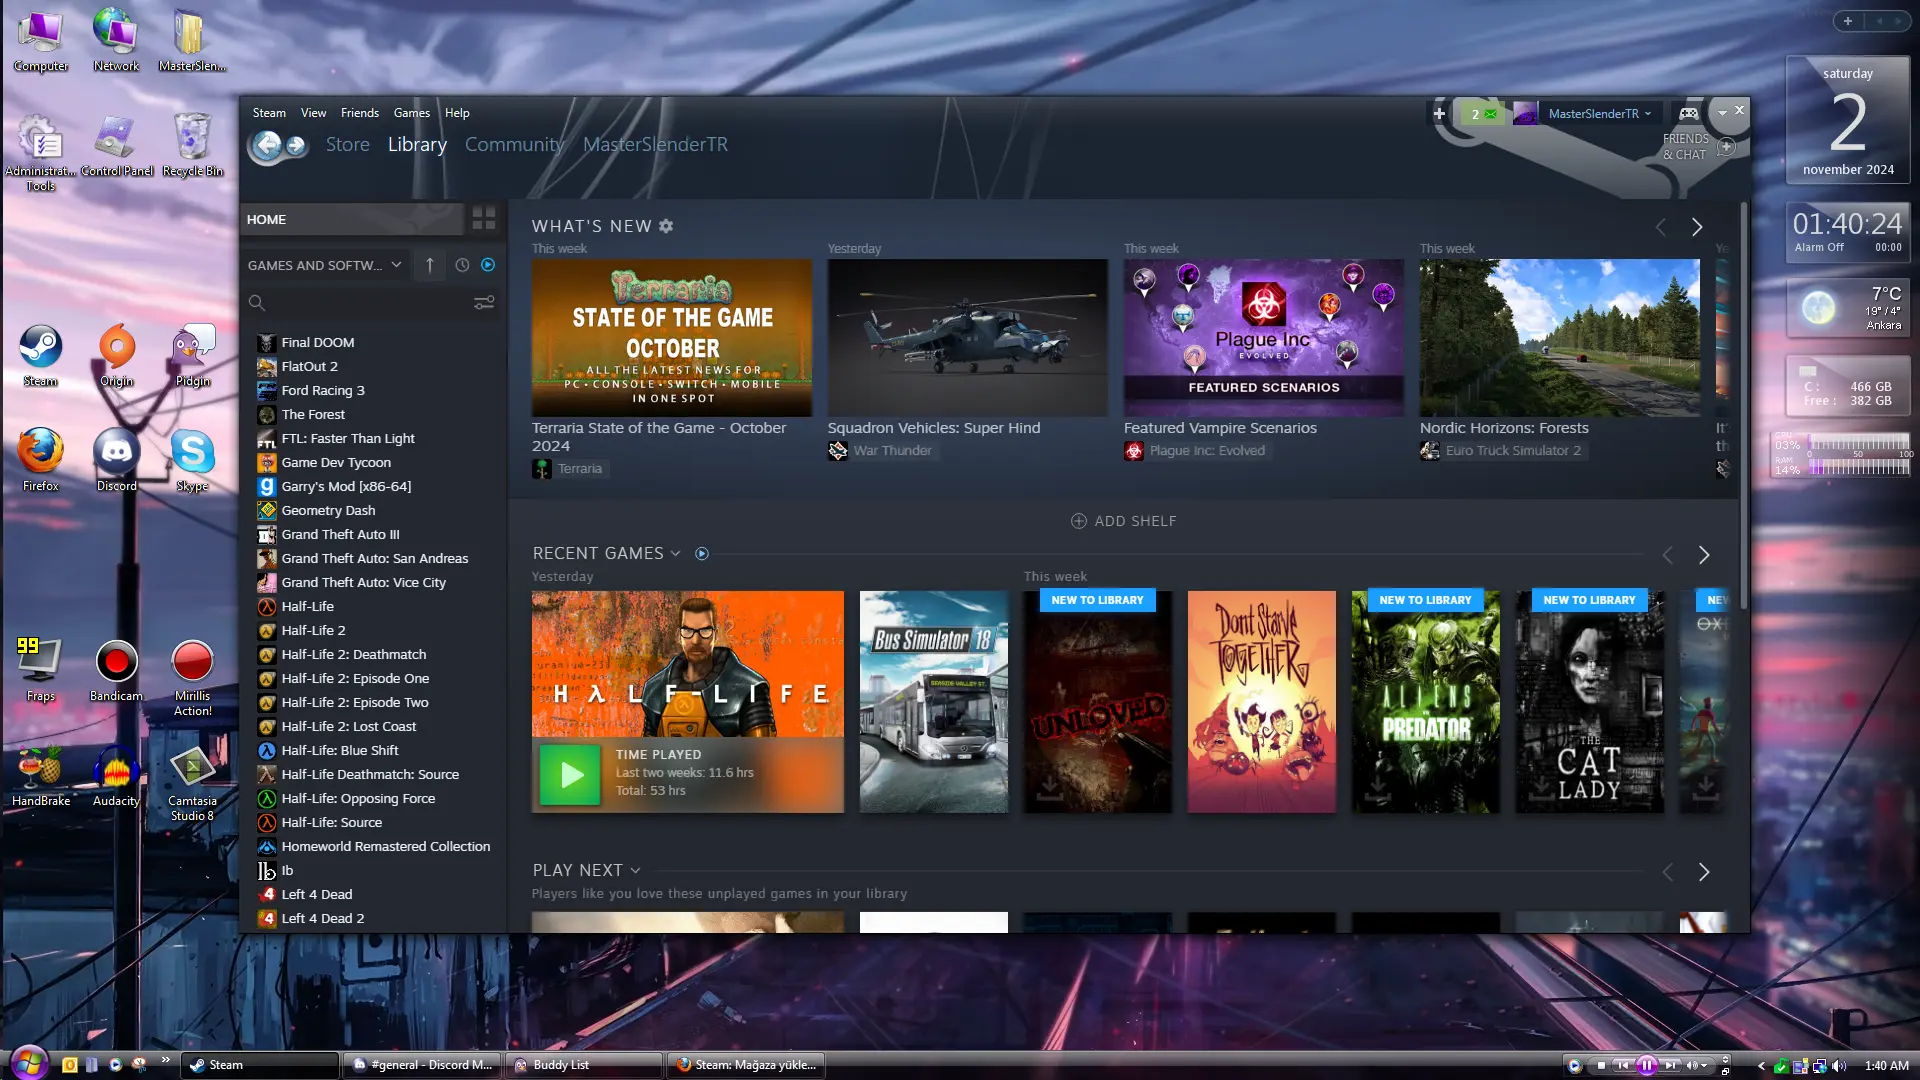Select the Discord desktop icon

(117, 460)
